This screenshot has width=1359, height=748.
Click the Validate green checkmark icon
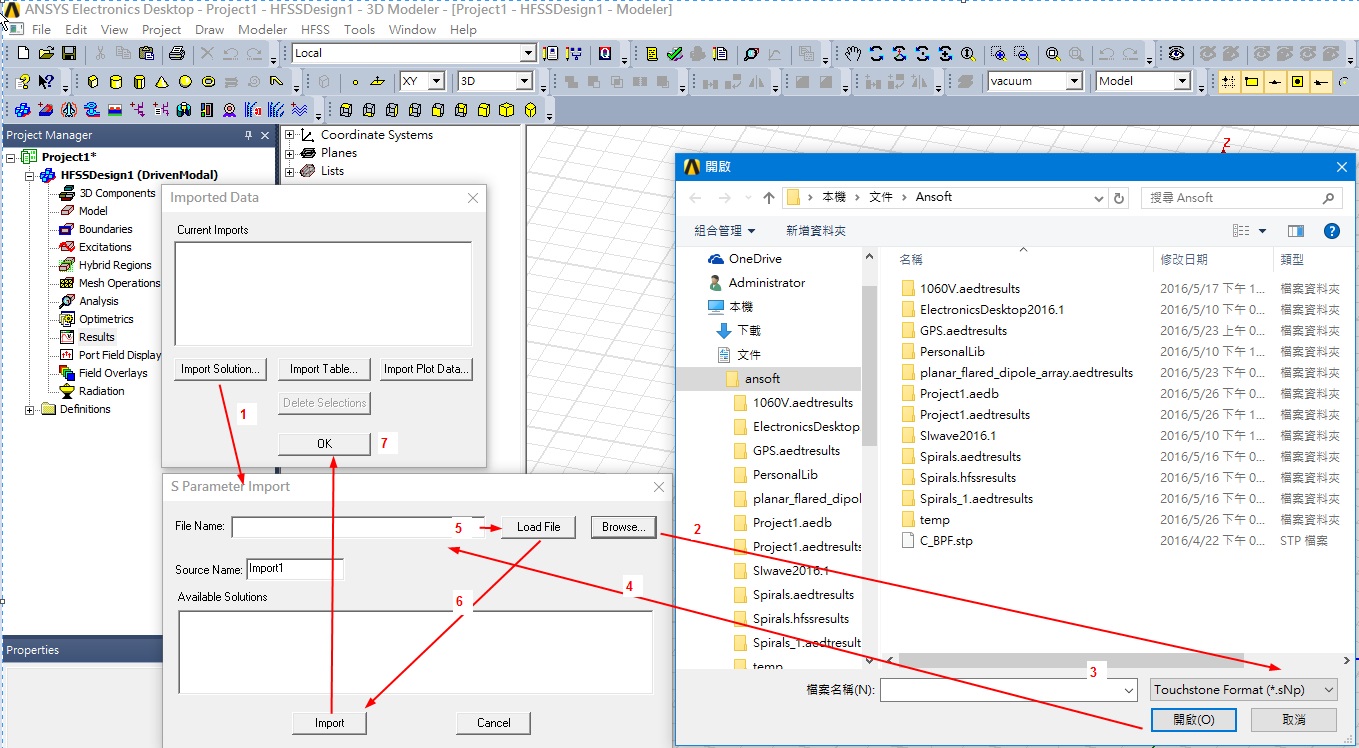[675, 53]
